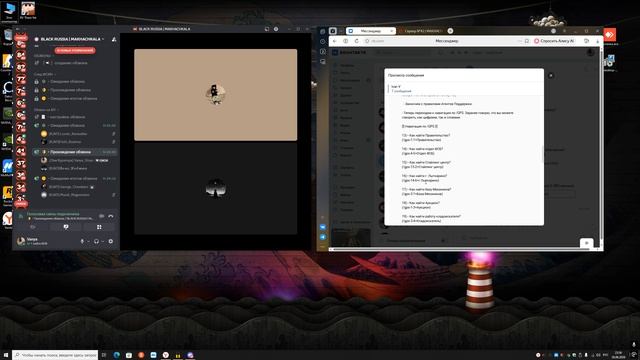Open the headphones output options arrow
This screenshot has width=640, height=360.
(x=102, y=241)
